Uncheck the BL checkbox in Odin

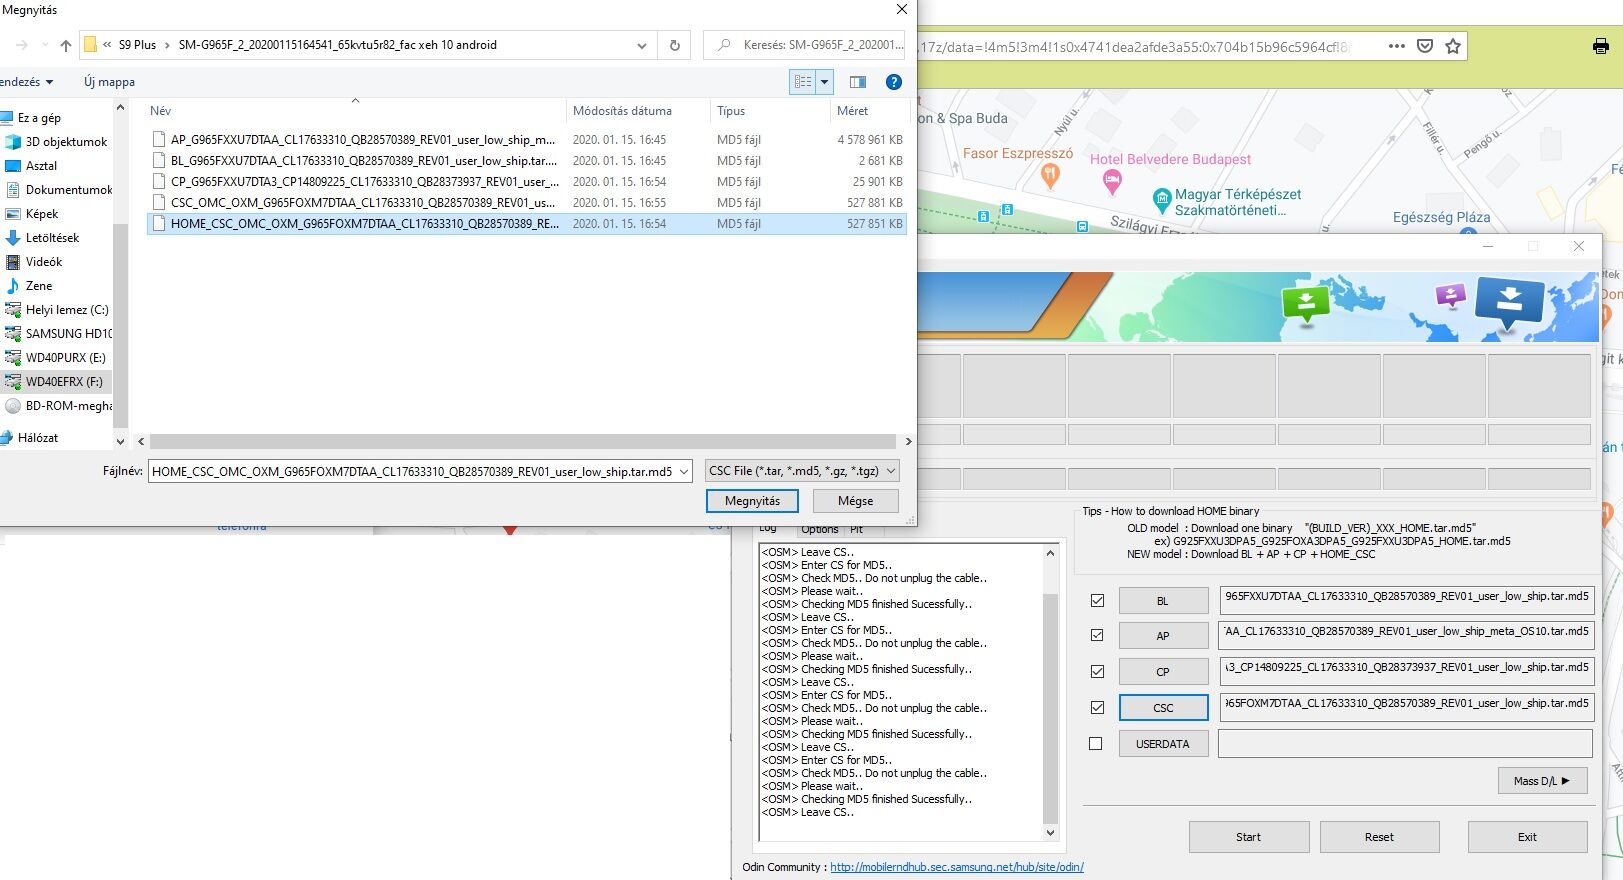tap(1097, 601)
